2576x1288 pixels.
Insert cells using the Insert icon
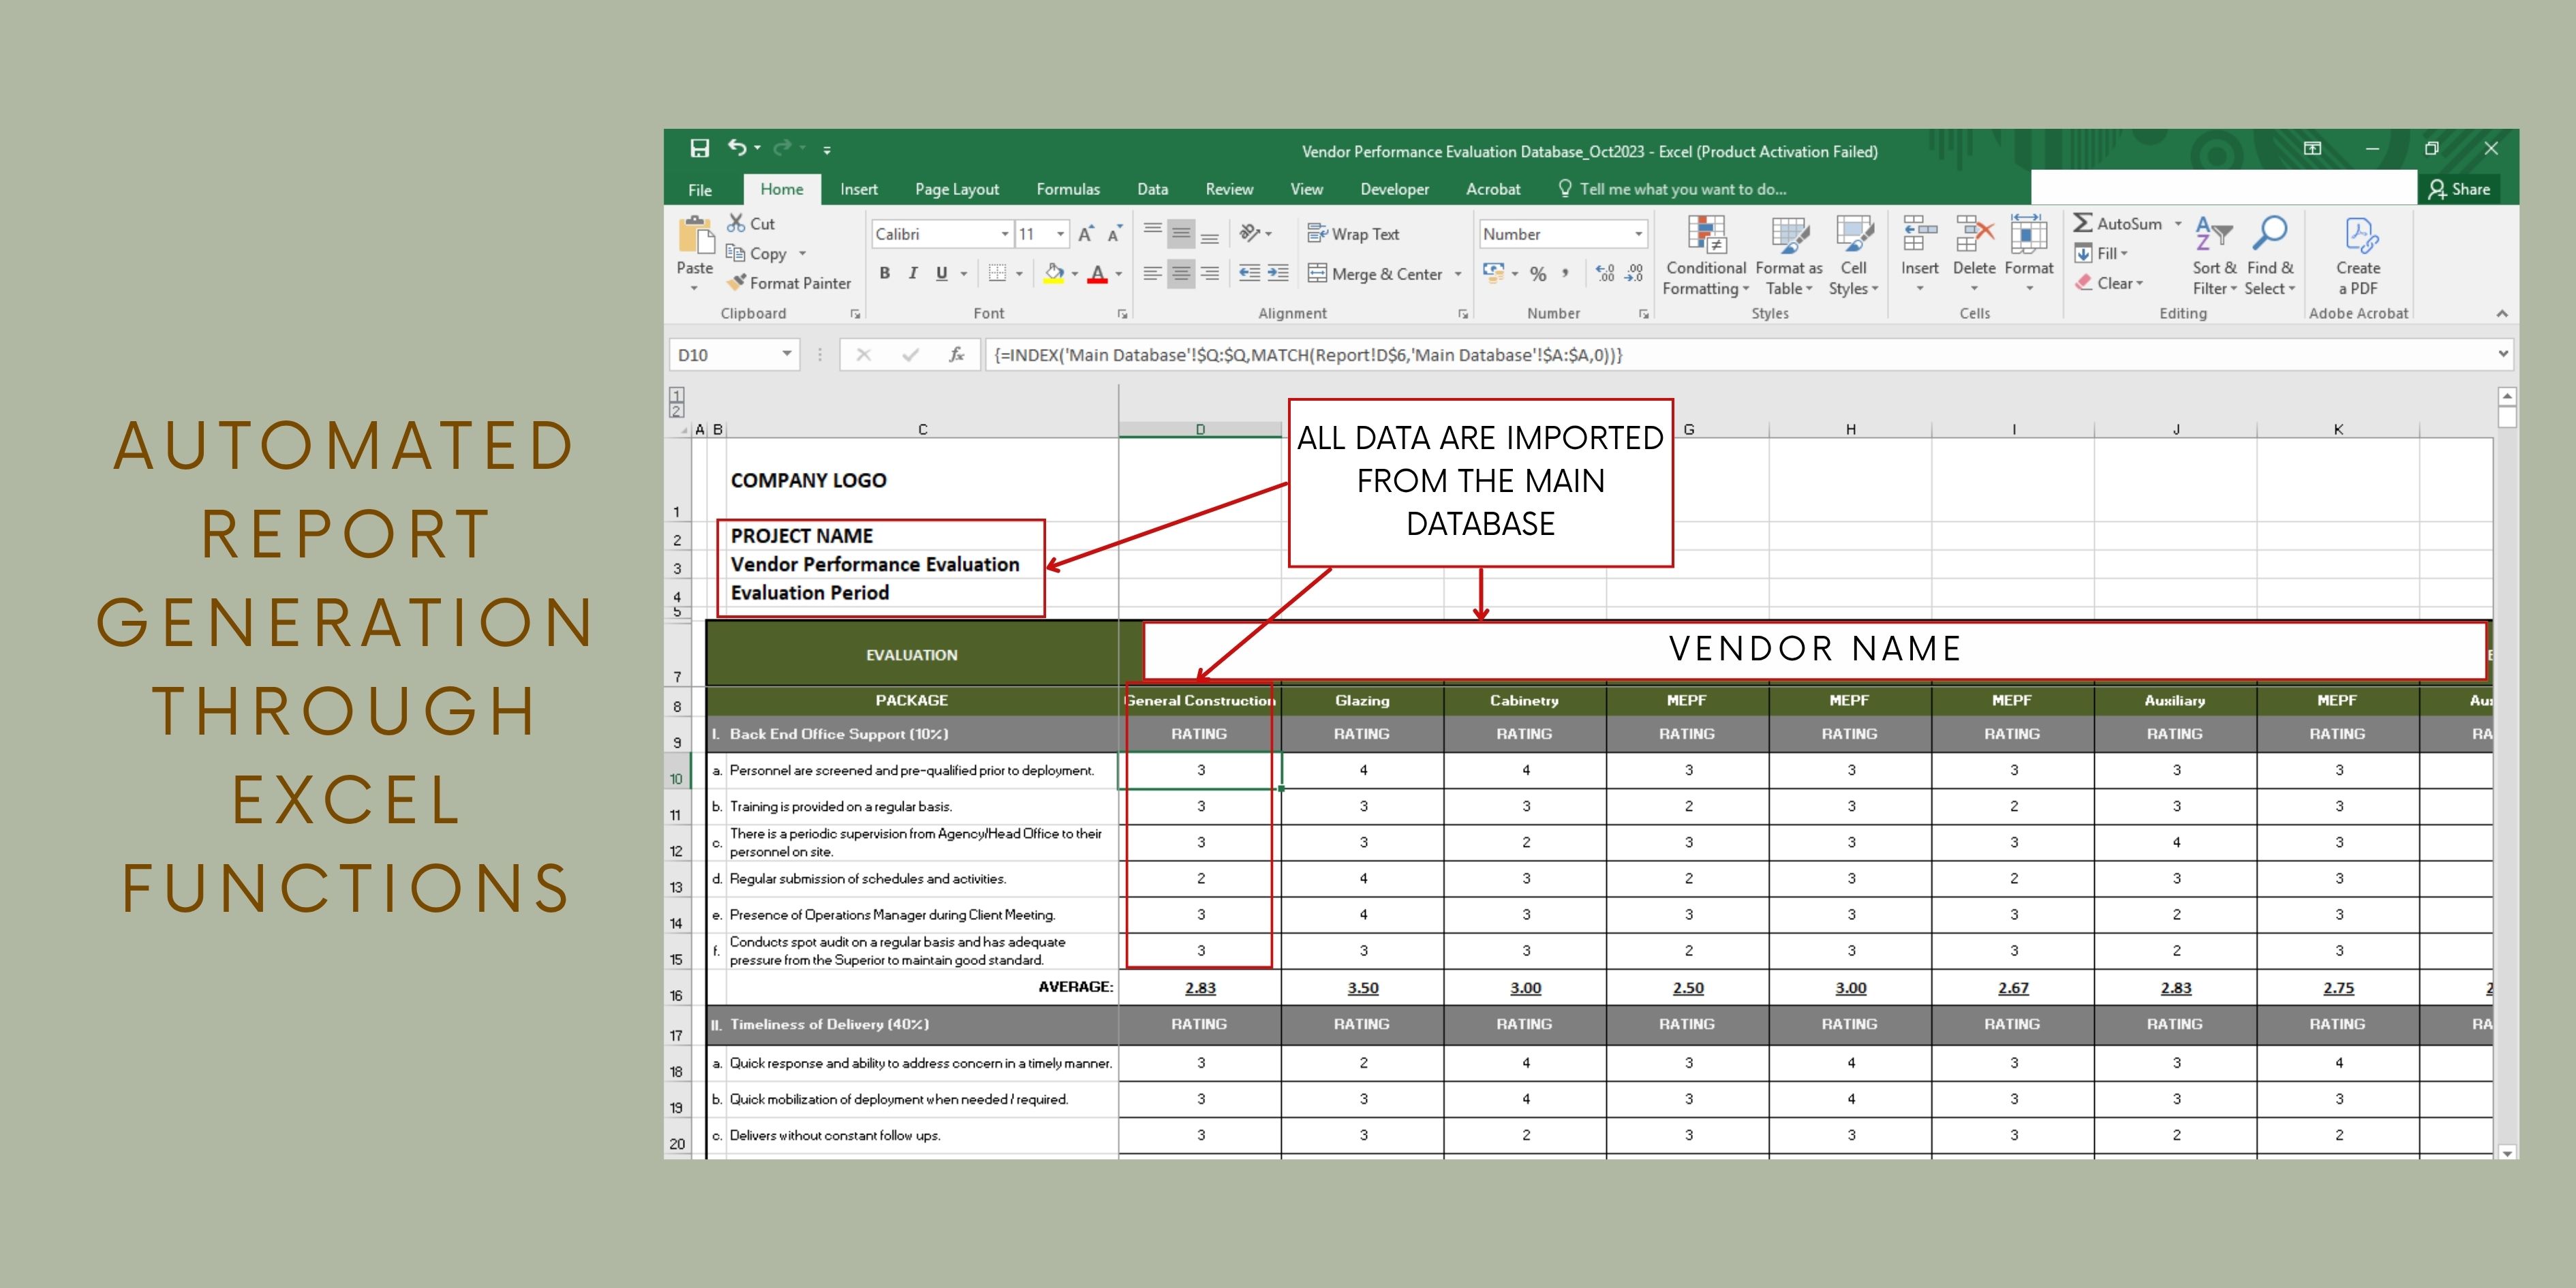[x=1919, y=234]
